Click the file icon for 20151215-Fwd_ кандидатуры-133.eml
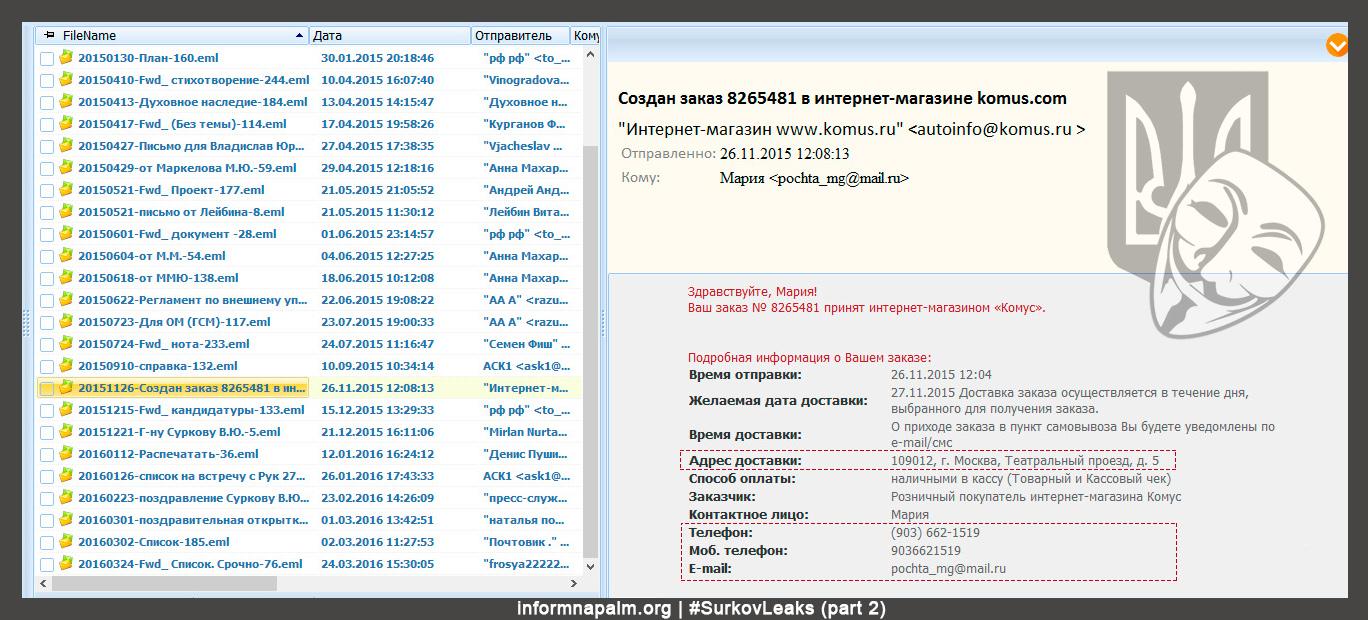Image resolution: width=1368 pixels, height=620 pixels. click(x=66, y=409)
